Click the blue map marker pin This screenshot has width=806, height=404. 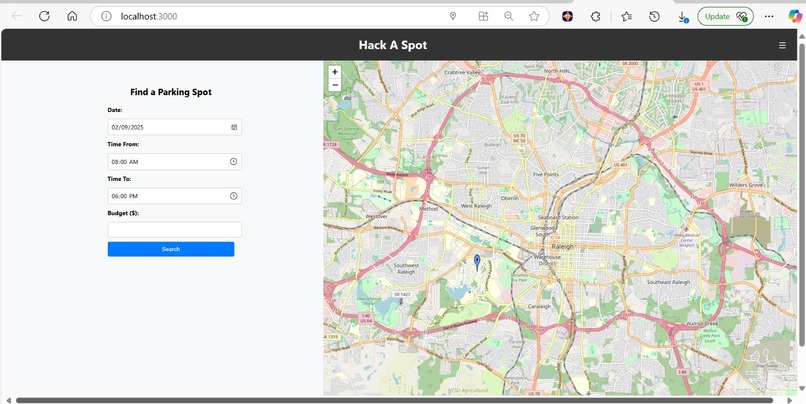477,262
